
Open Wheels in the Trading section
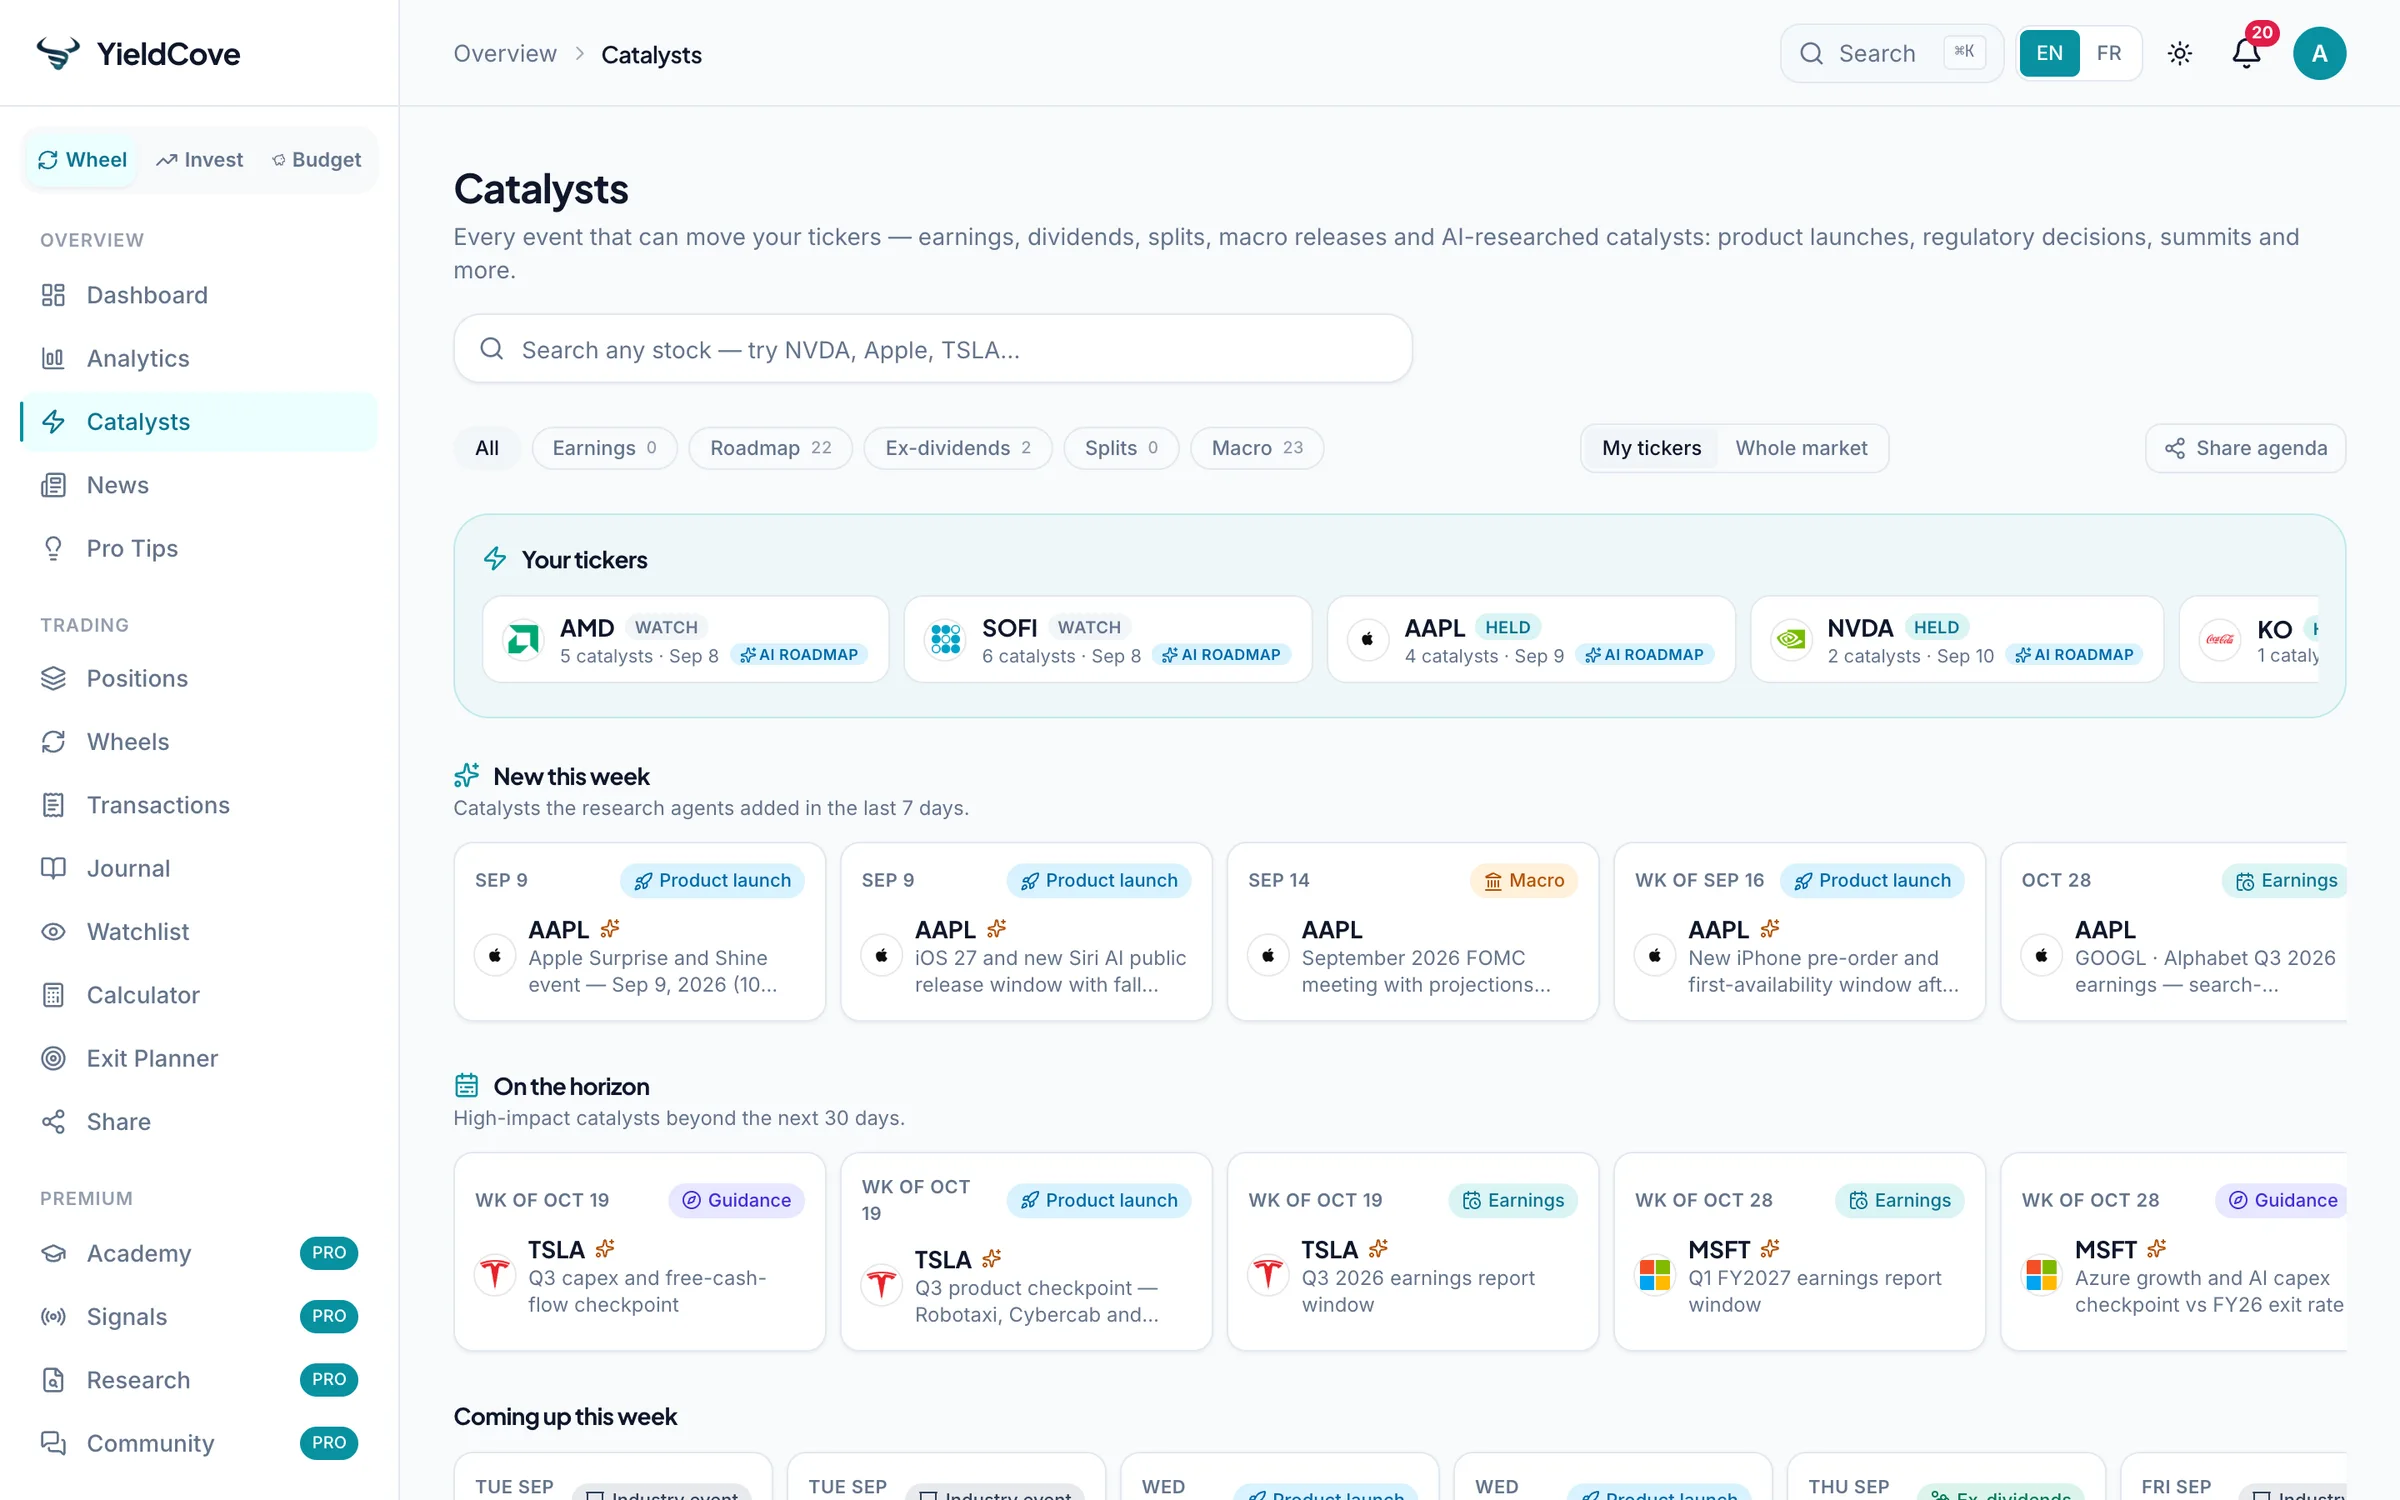199,741
